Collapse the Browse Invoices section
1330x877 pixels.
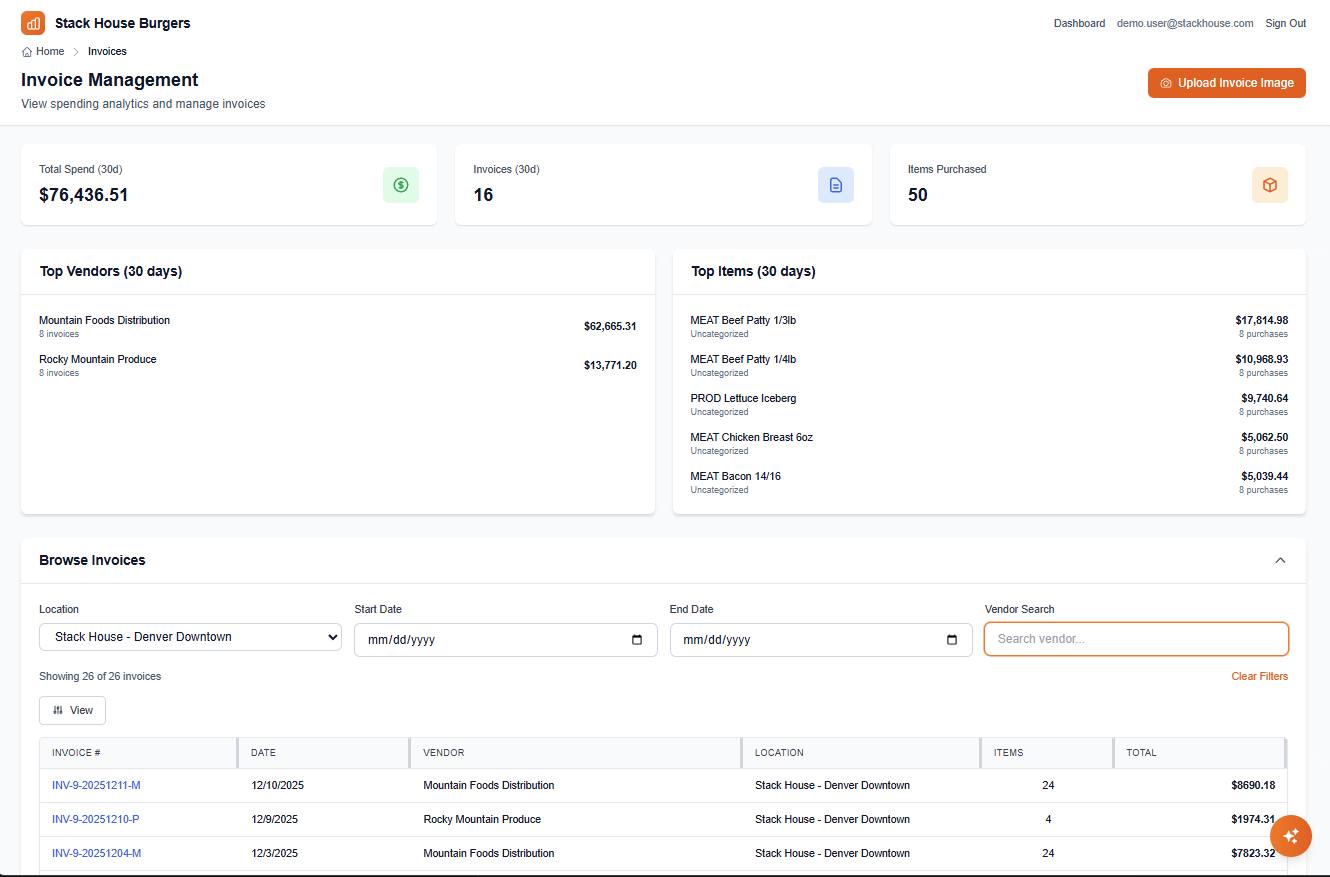point(1280,560)
